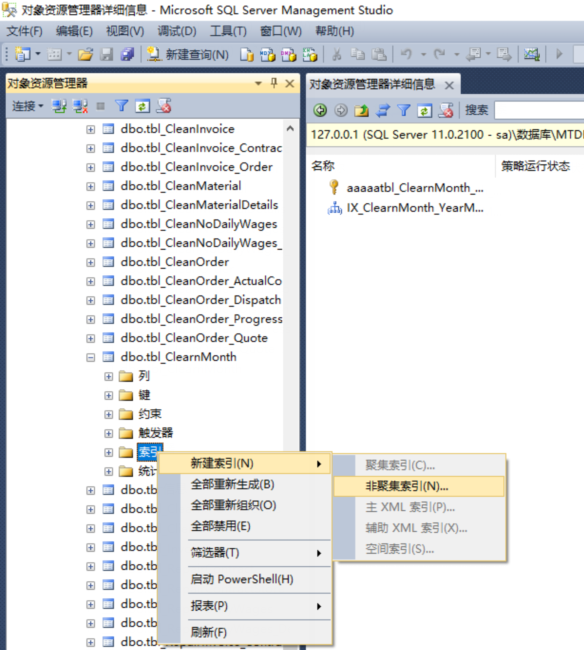Click the filter funnel icon in Object Explorer
Viewport: 584px width, 650px height.
point(121,106)
